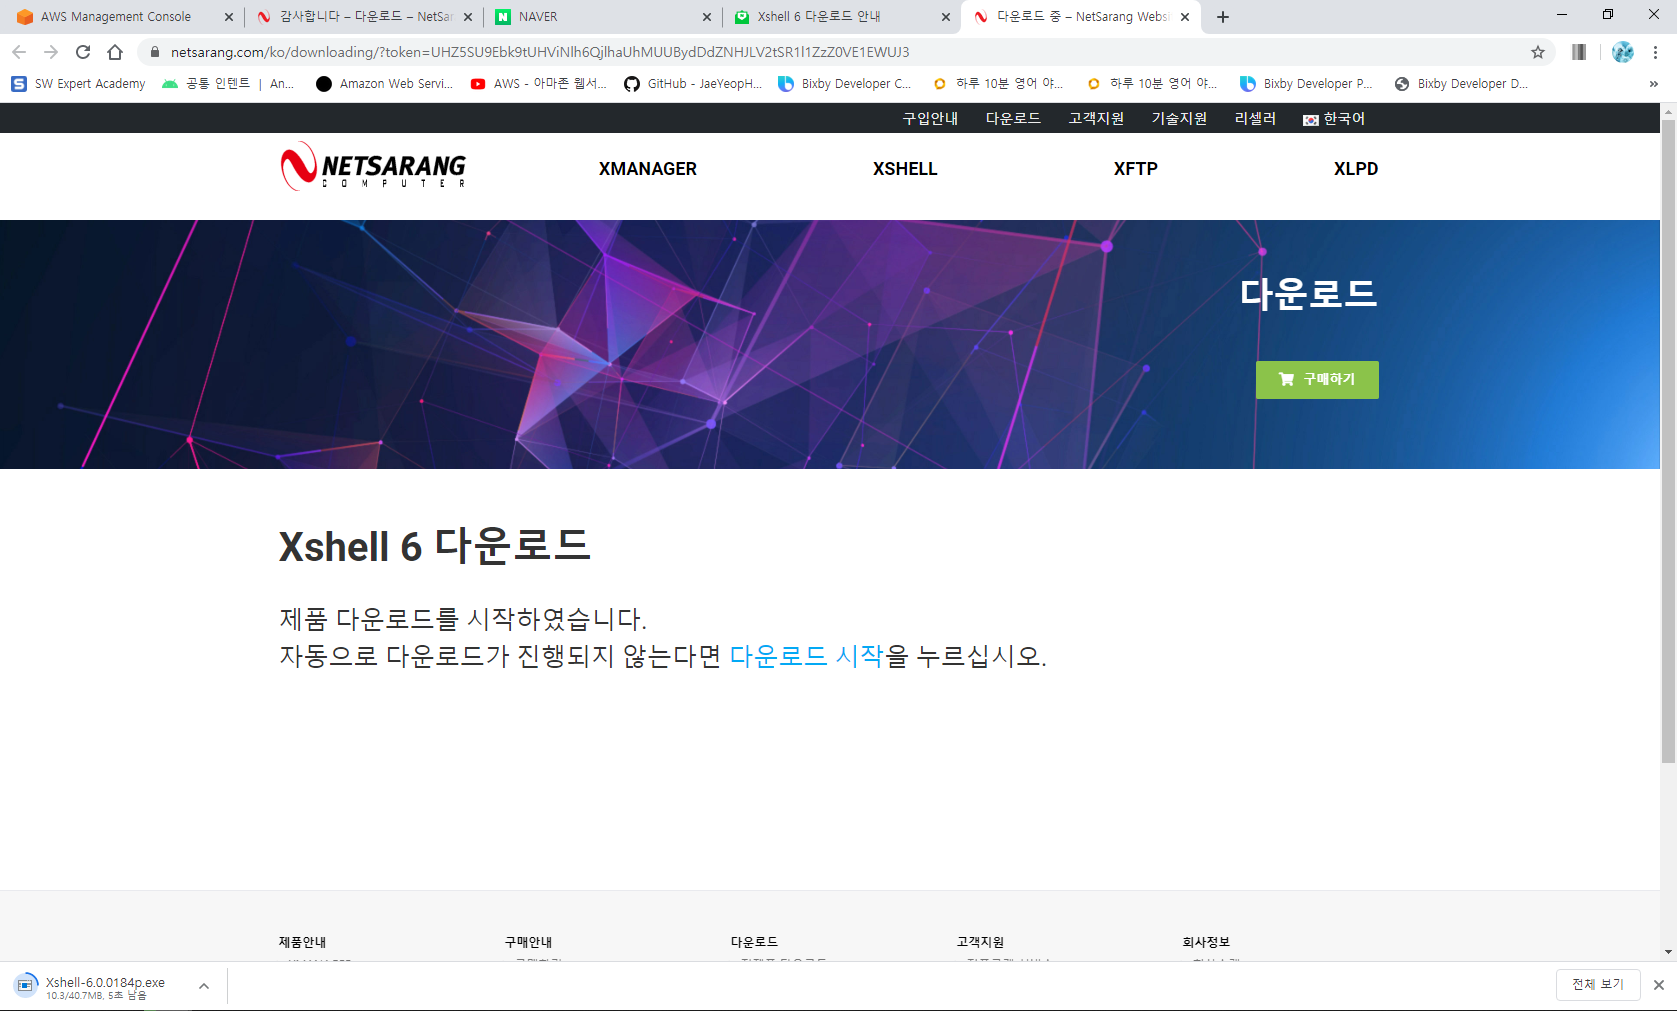Image resolution: width=1677 pixels, height=1011 pixels.
Task: Expand the download item options chevron
Action: tap(204, 986)
